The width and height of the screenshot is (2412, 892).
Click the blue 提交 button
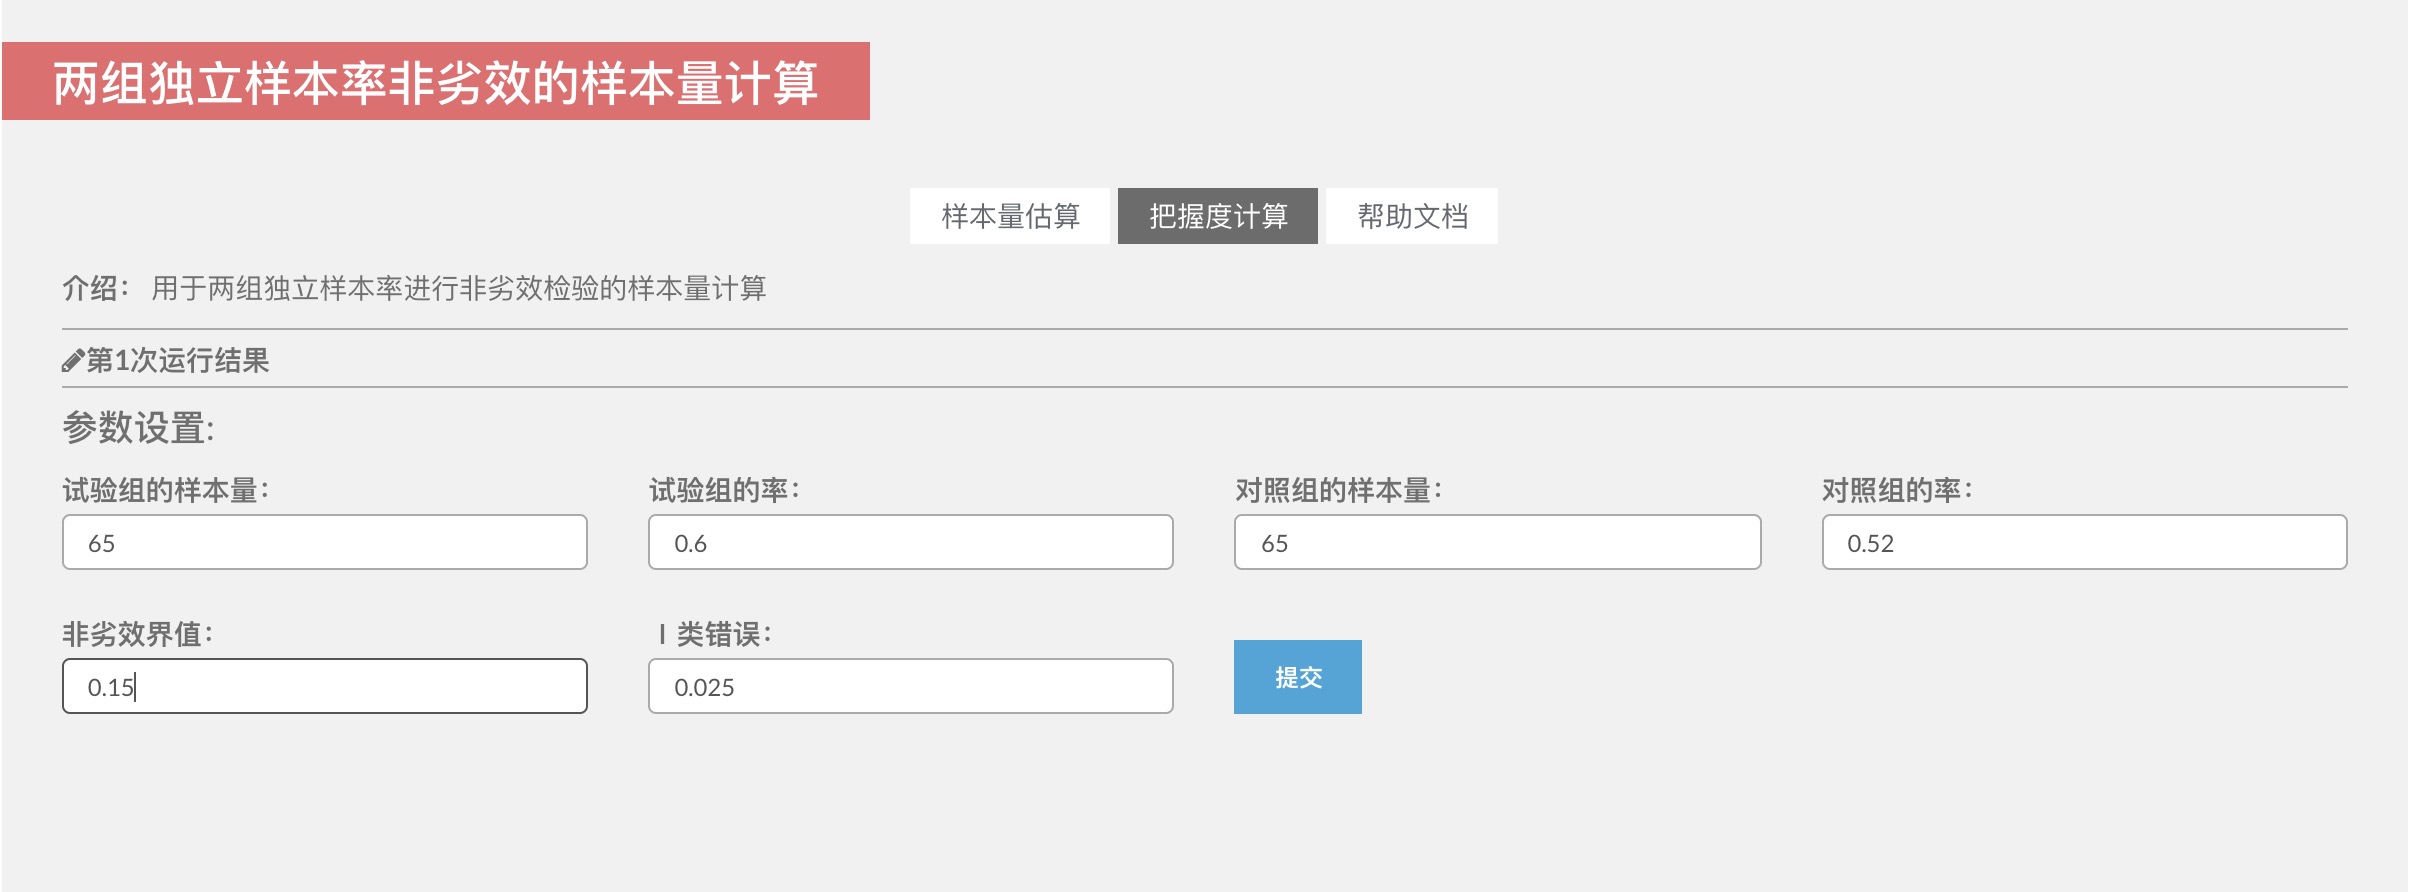click(1298, 677)
